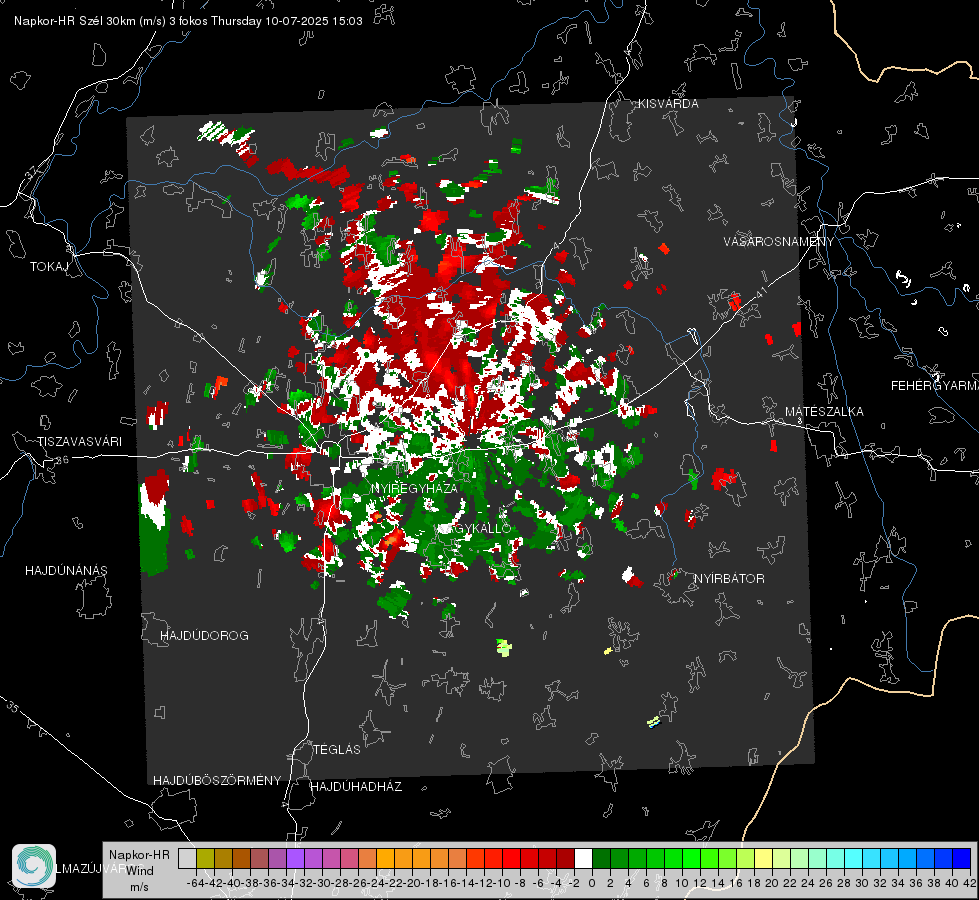Pick the purple legend swatch between -34 and -32
The image size is (979, 900).
pyautogui.click(x=295, y=858)
